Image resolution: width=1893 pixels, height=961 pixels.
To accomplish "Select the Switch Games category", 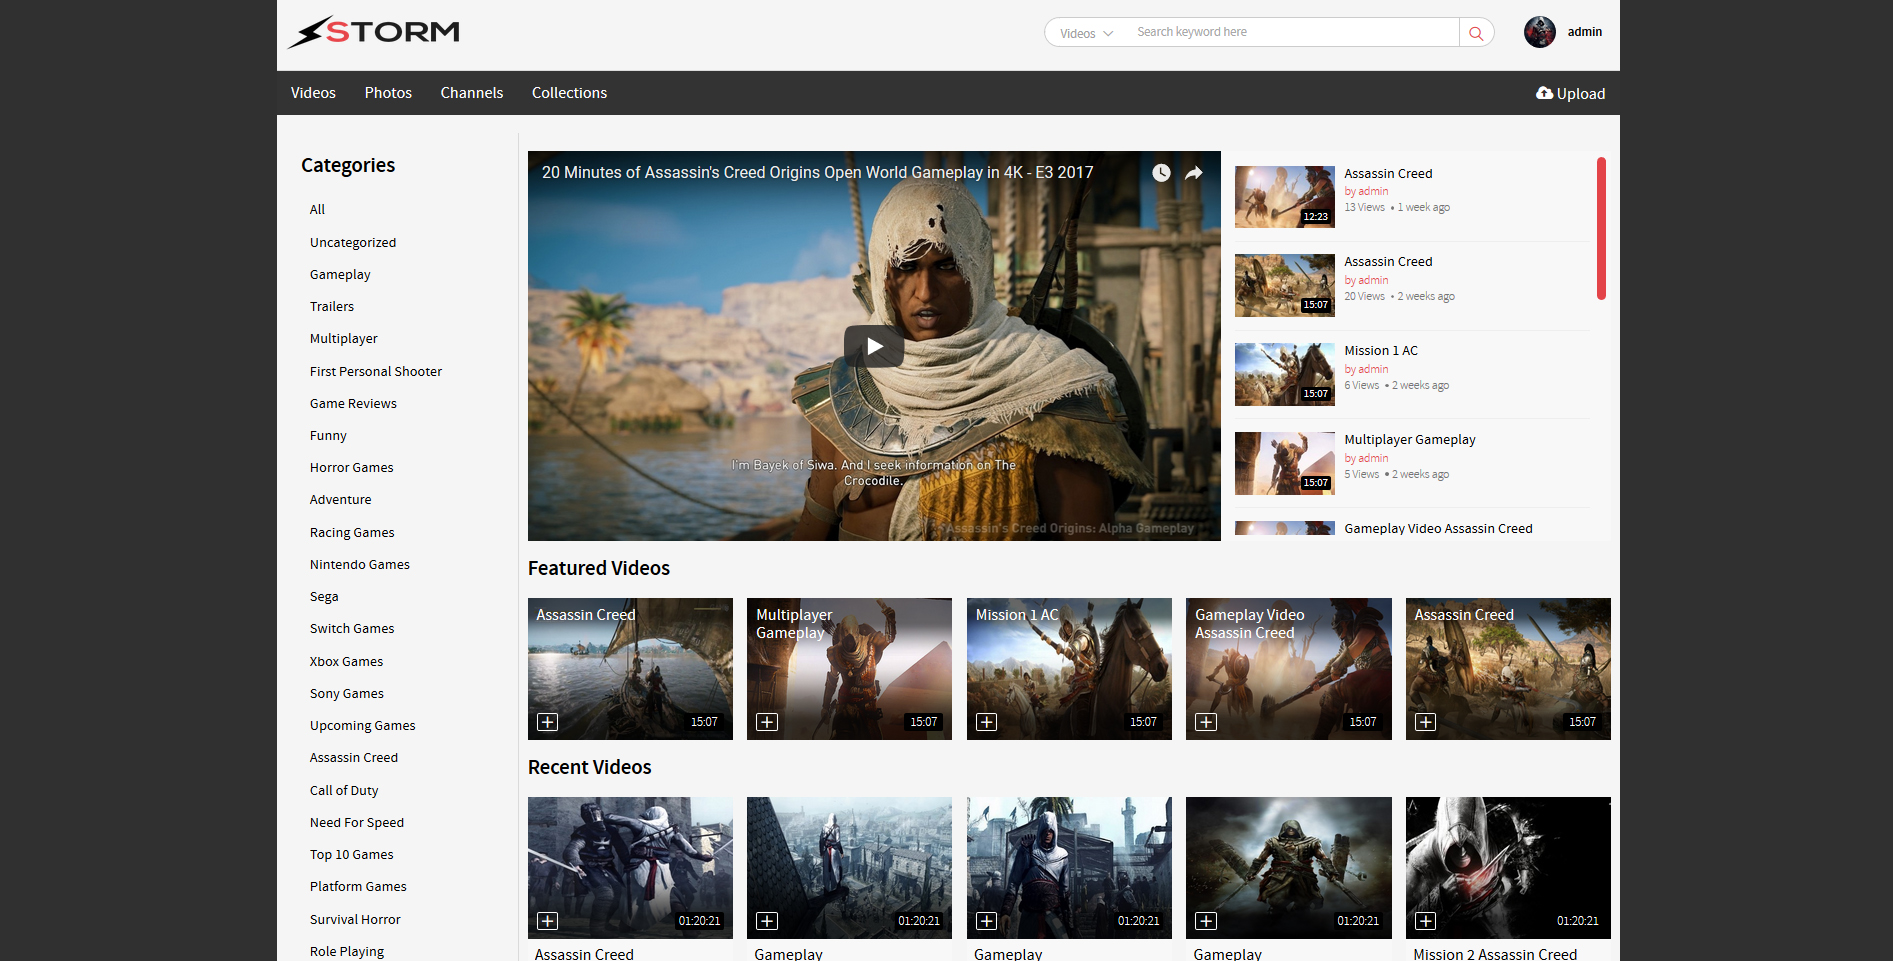I will (x=352, y=629).
